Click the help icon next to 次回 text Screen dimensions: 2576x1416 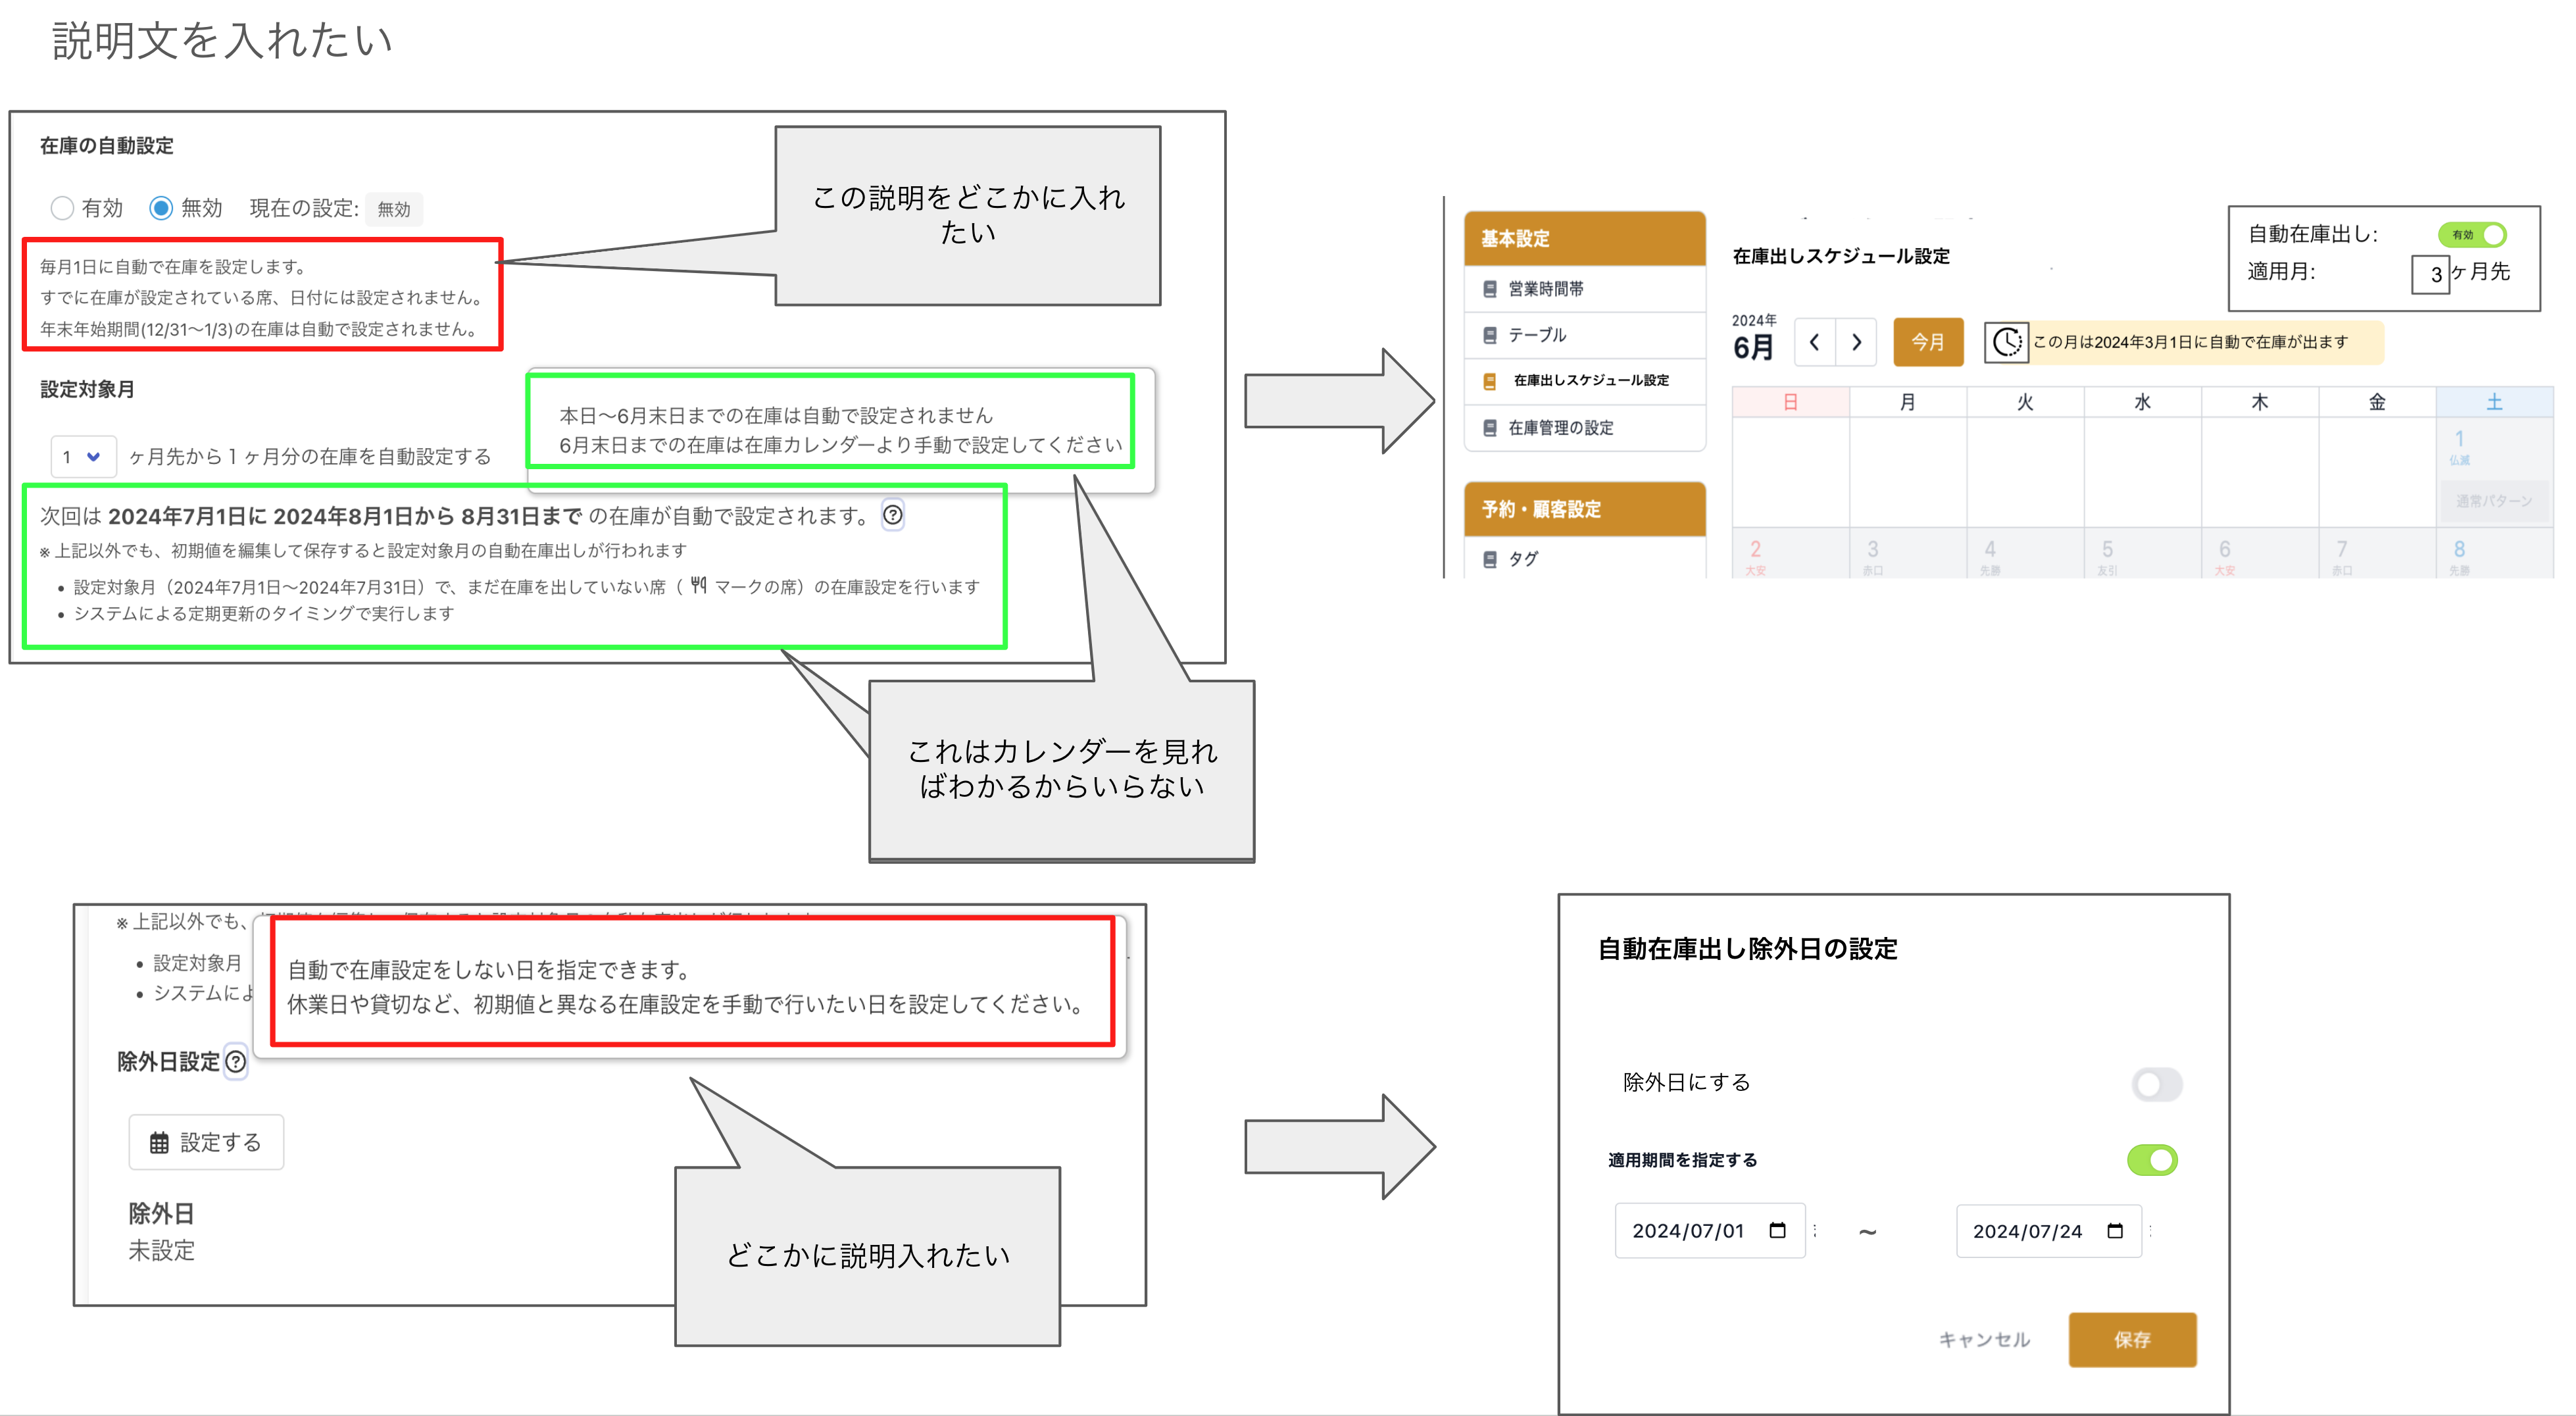(894, 516)
